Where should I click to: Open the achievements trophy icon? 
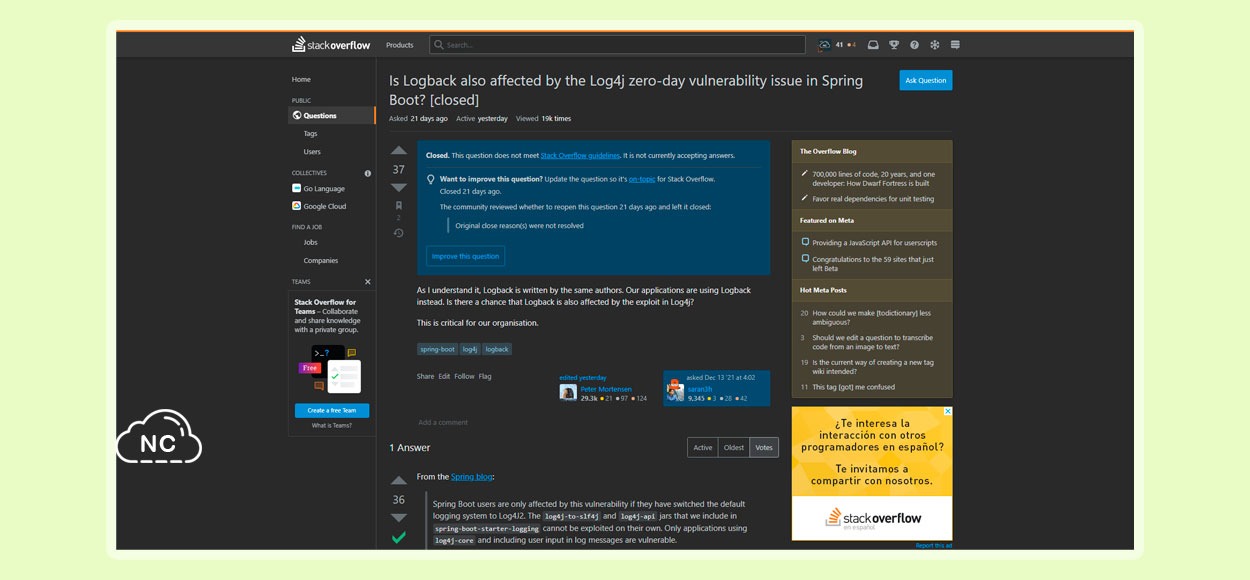pyautogui.click(x=894, y=45)
